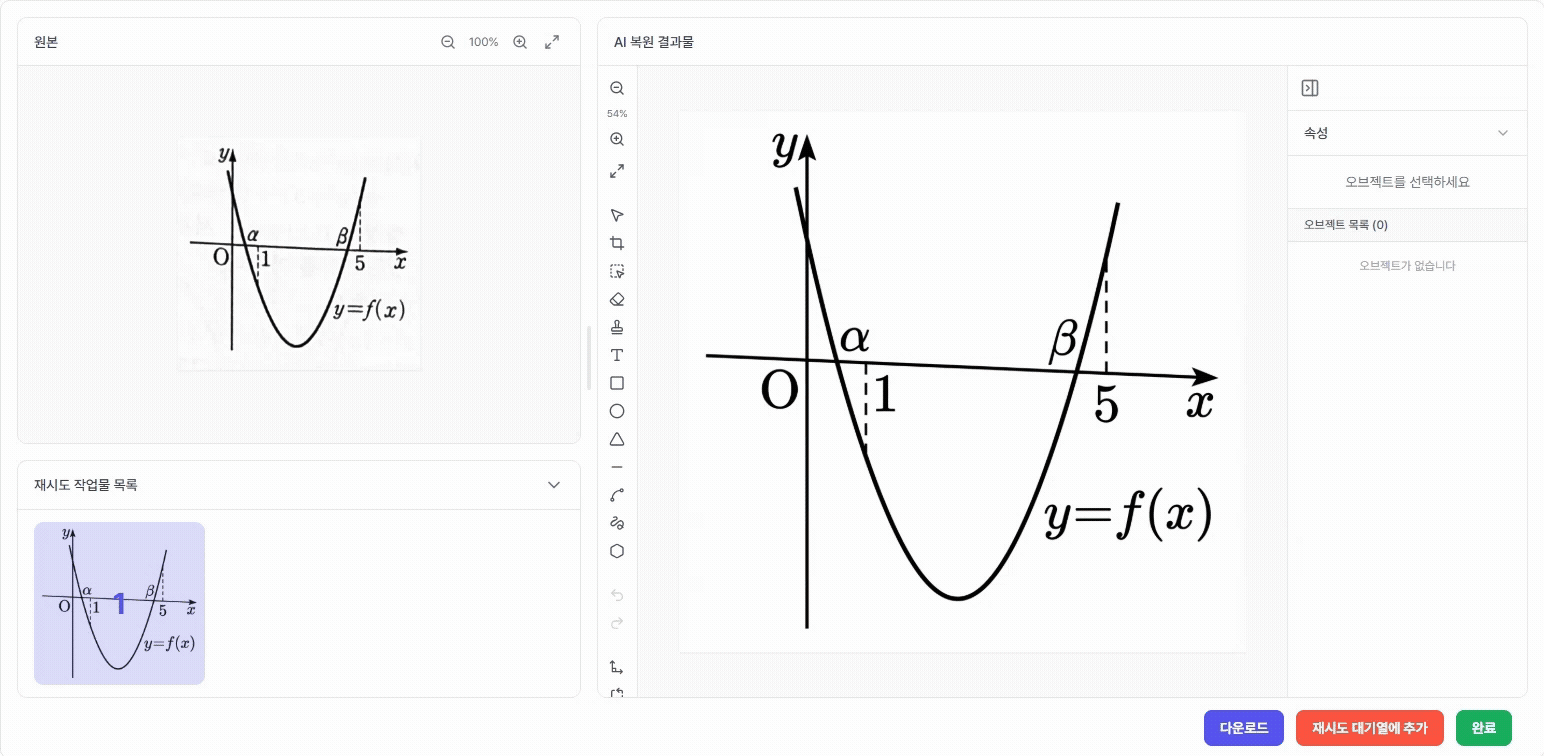Expand the original image to fullscreen

pos(552,42)
